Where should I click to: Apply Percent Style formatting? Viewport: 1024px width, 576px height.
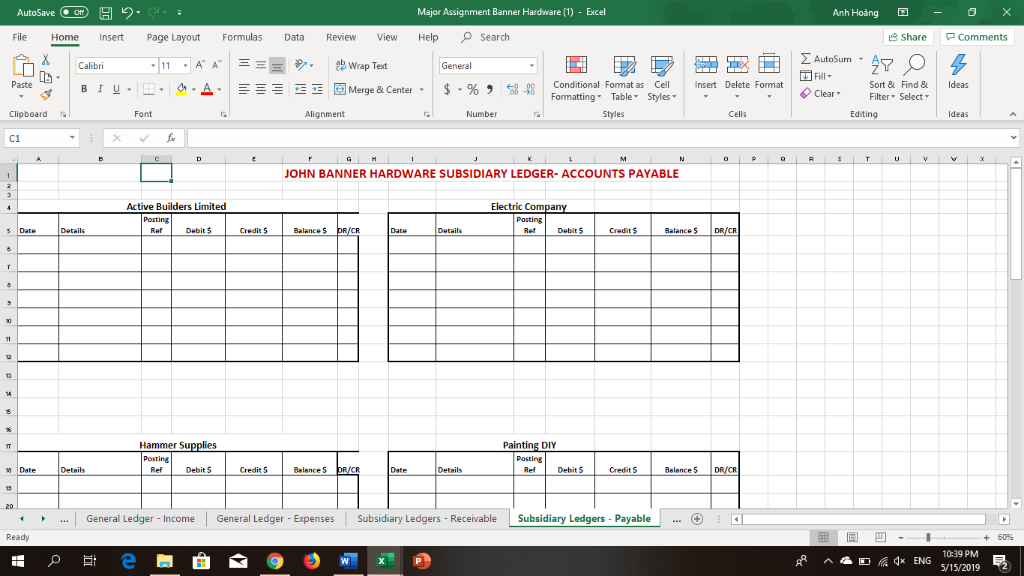474,89
